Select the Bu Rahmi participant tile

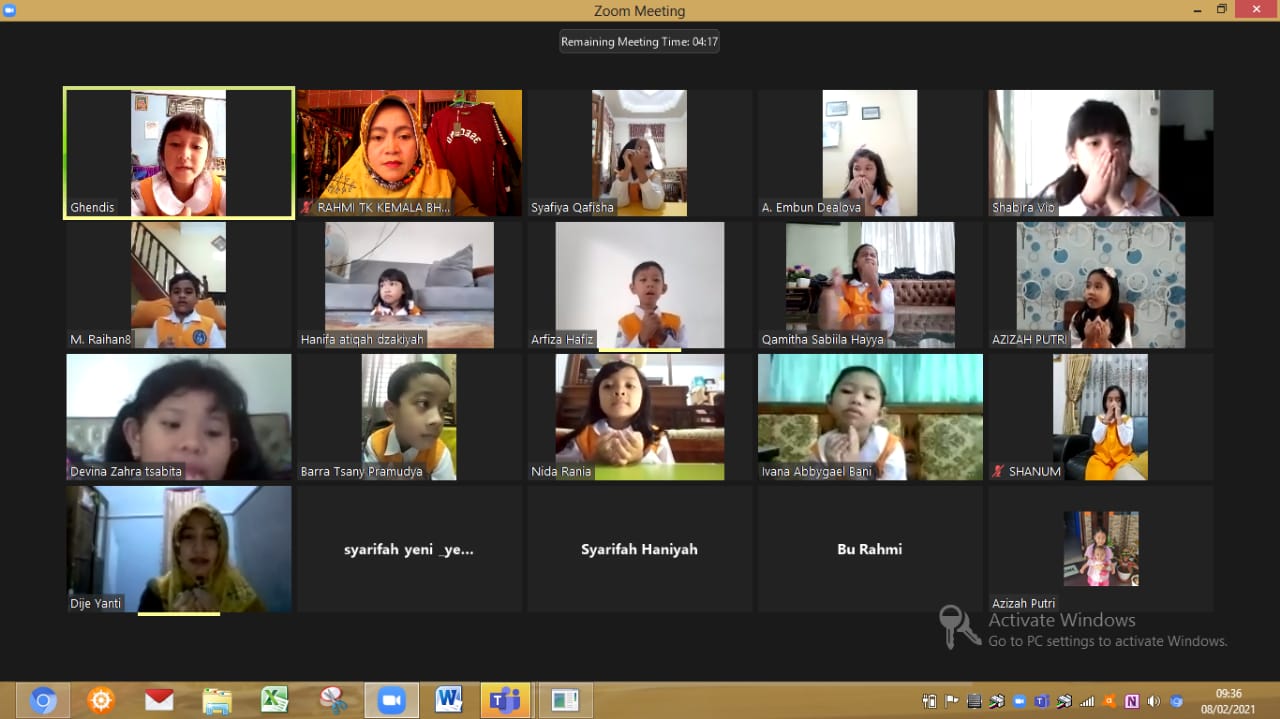(869, 549)
